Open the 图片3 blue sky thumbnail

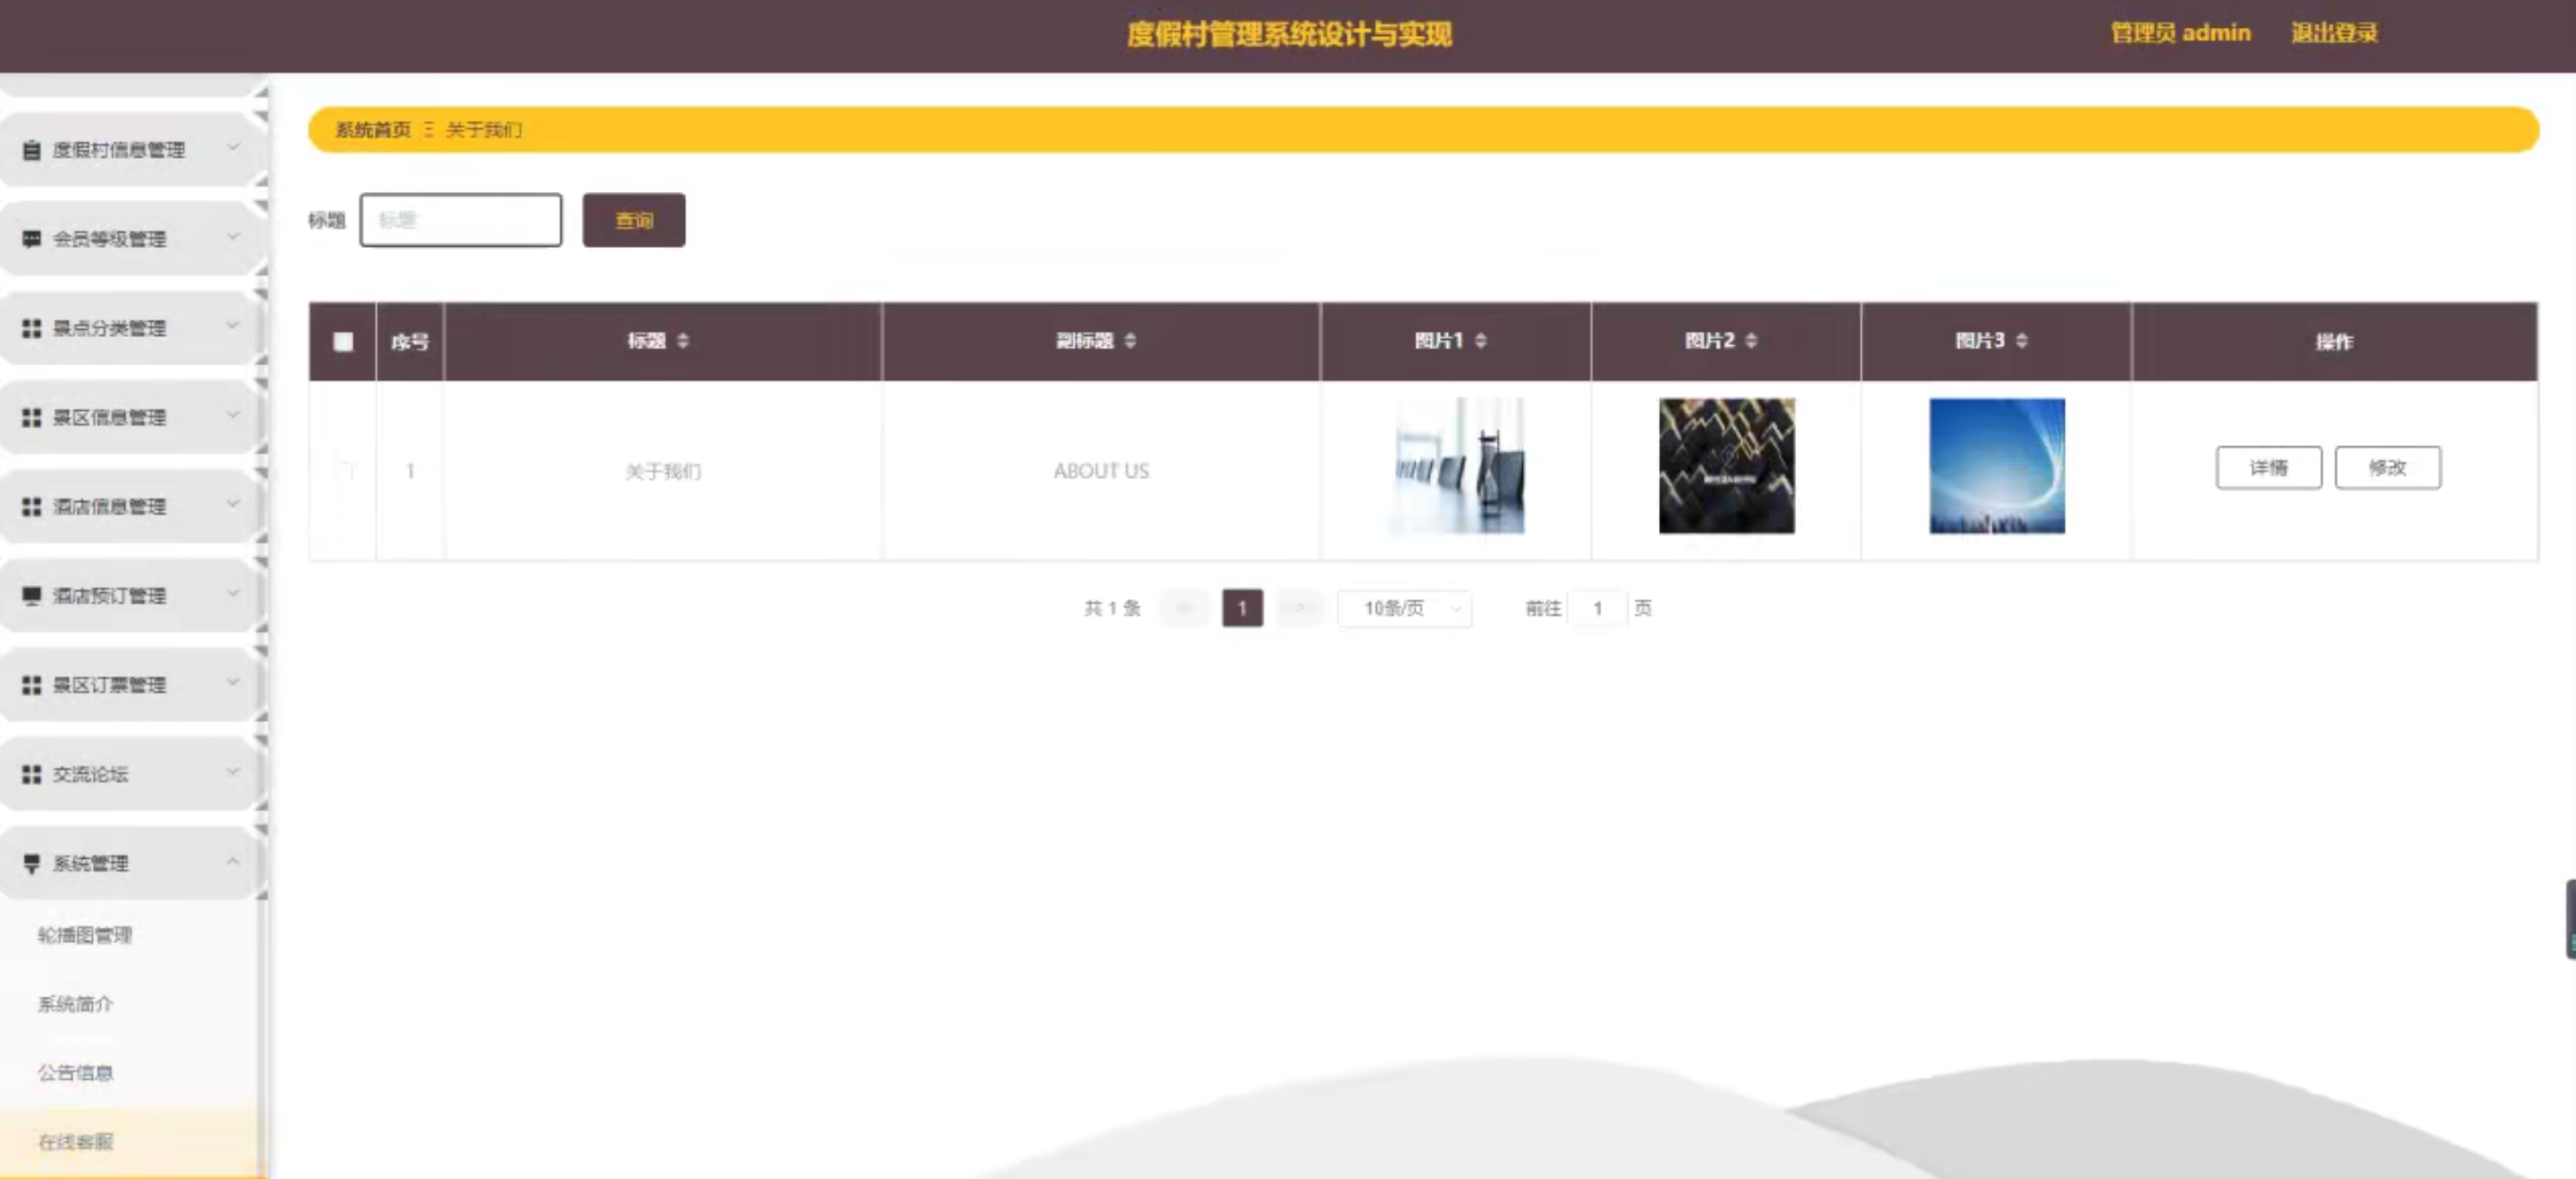1997,466
